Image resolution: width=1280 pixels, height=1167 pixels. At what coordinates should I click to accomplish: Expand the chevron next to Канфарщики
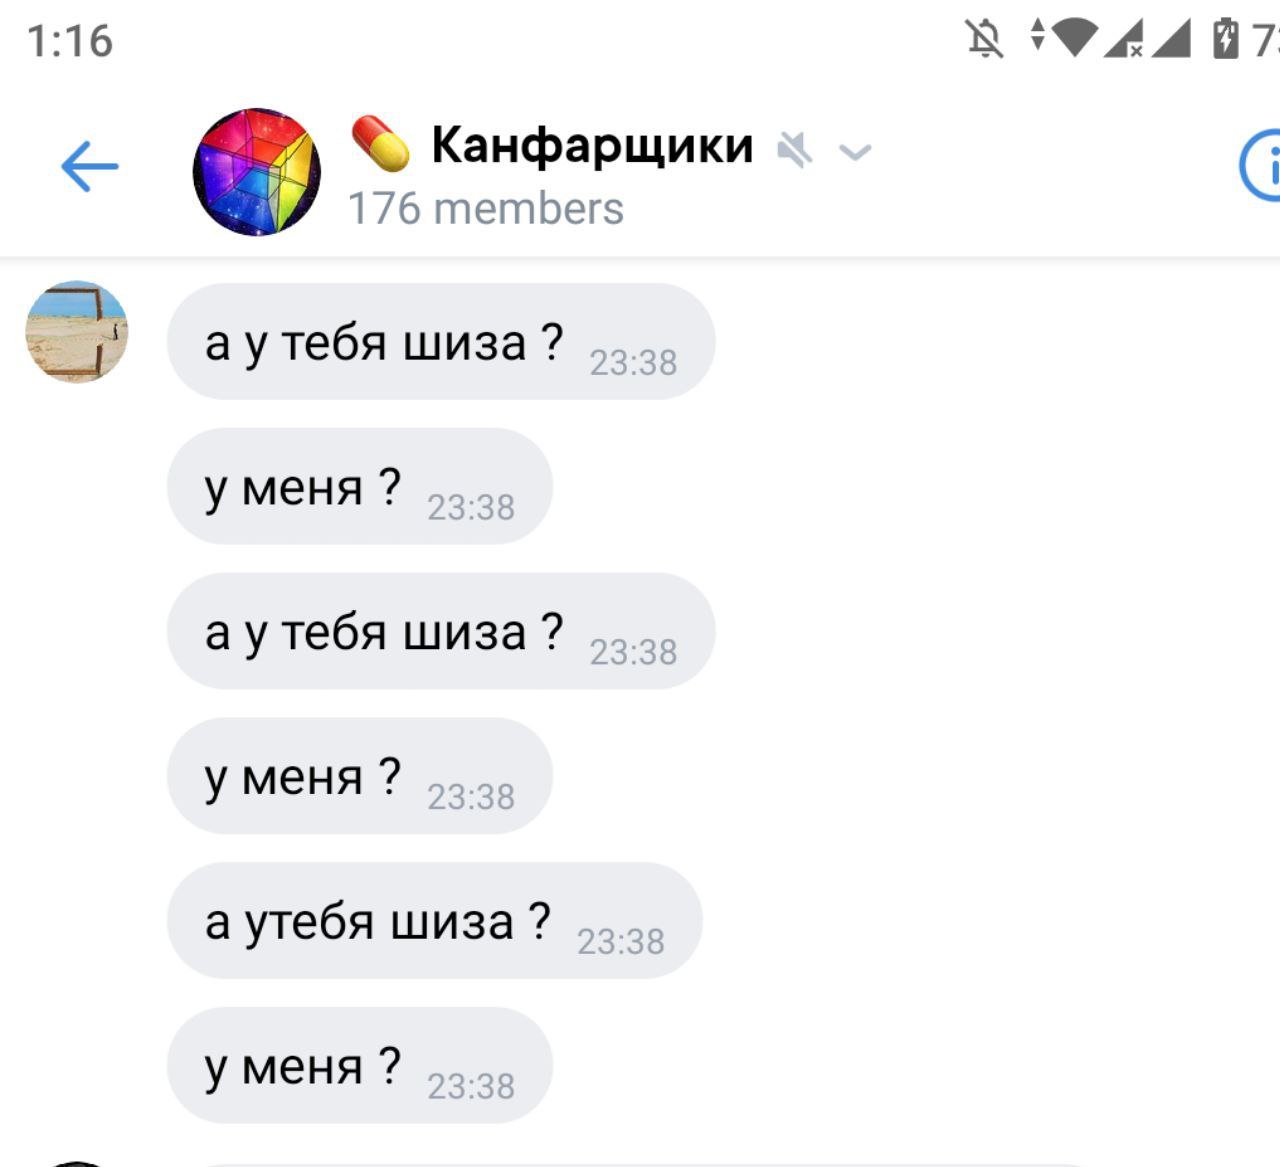(x=855, y=152)
